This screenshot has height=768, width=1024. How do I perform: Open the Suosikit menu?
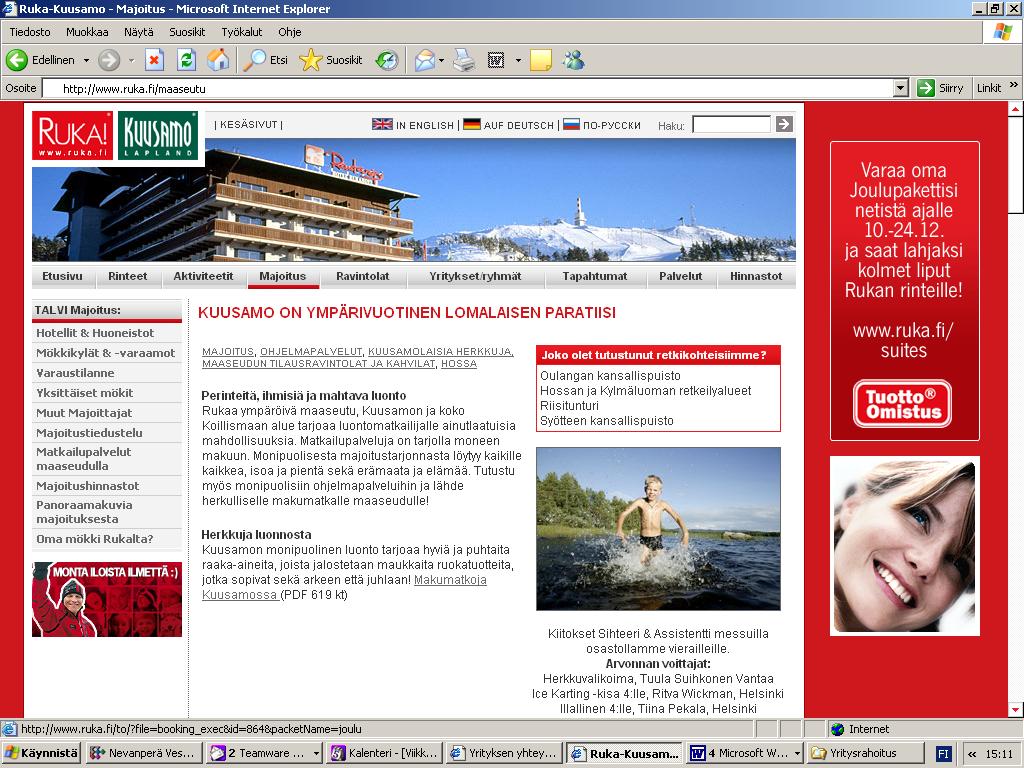click(187, 32)
